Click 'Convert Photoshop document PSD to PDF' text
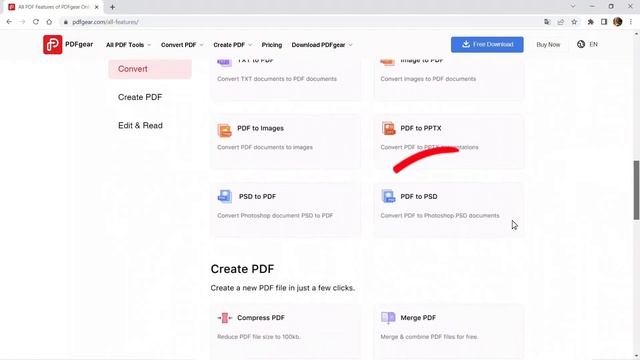The width and height of the screenshot is (640, 360). click(275, 215)
